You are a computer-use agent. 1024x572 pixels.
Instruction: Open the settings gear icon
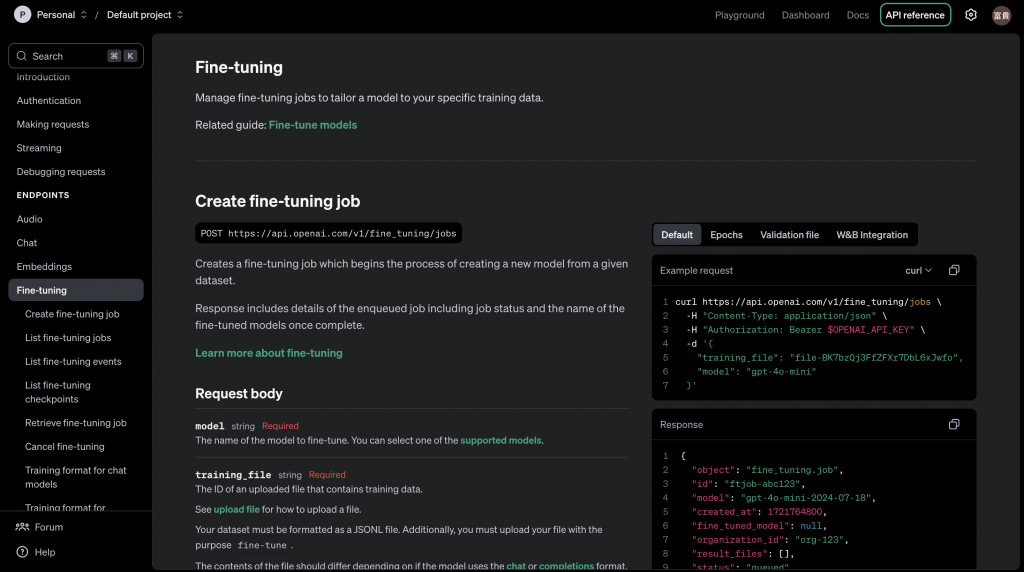click(x=970, y=15)
